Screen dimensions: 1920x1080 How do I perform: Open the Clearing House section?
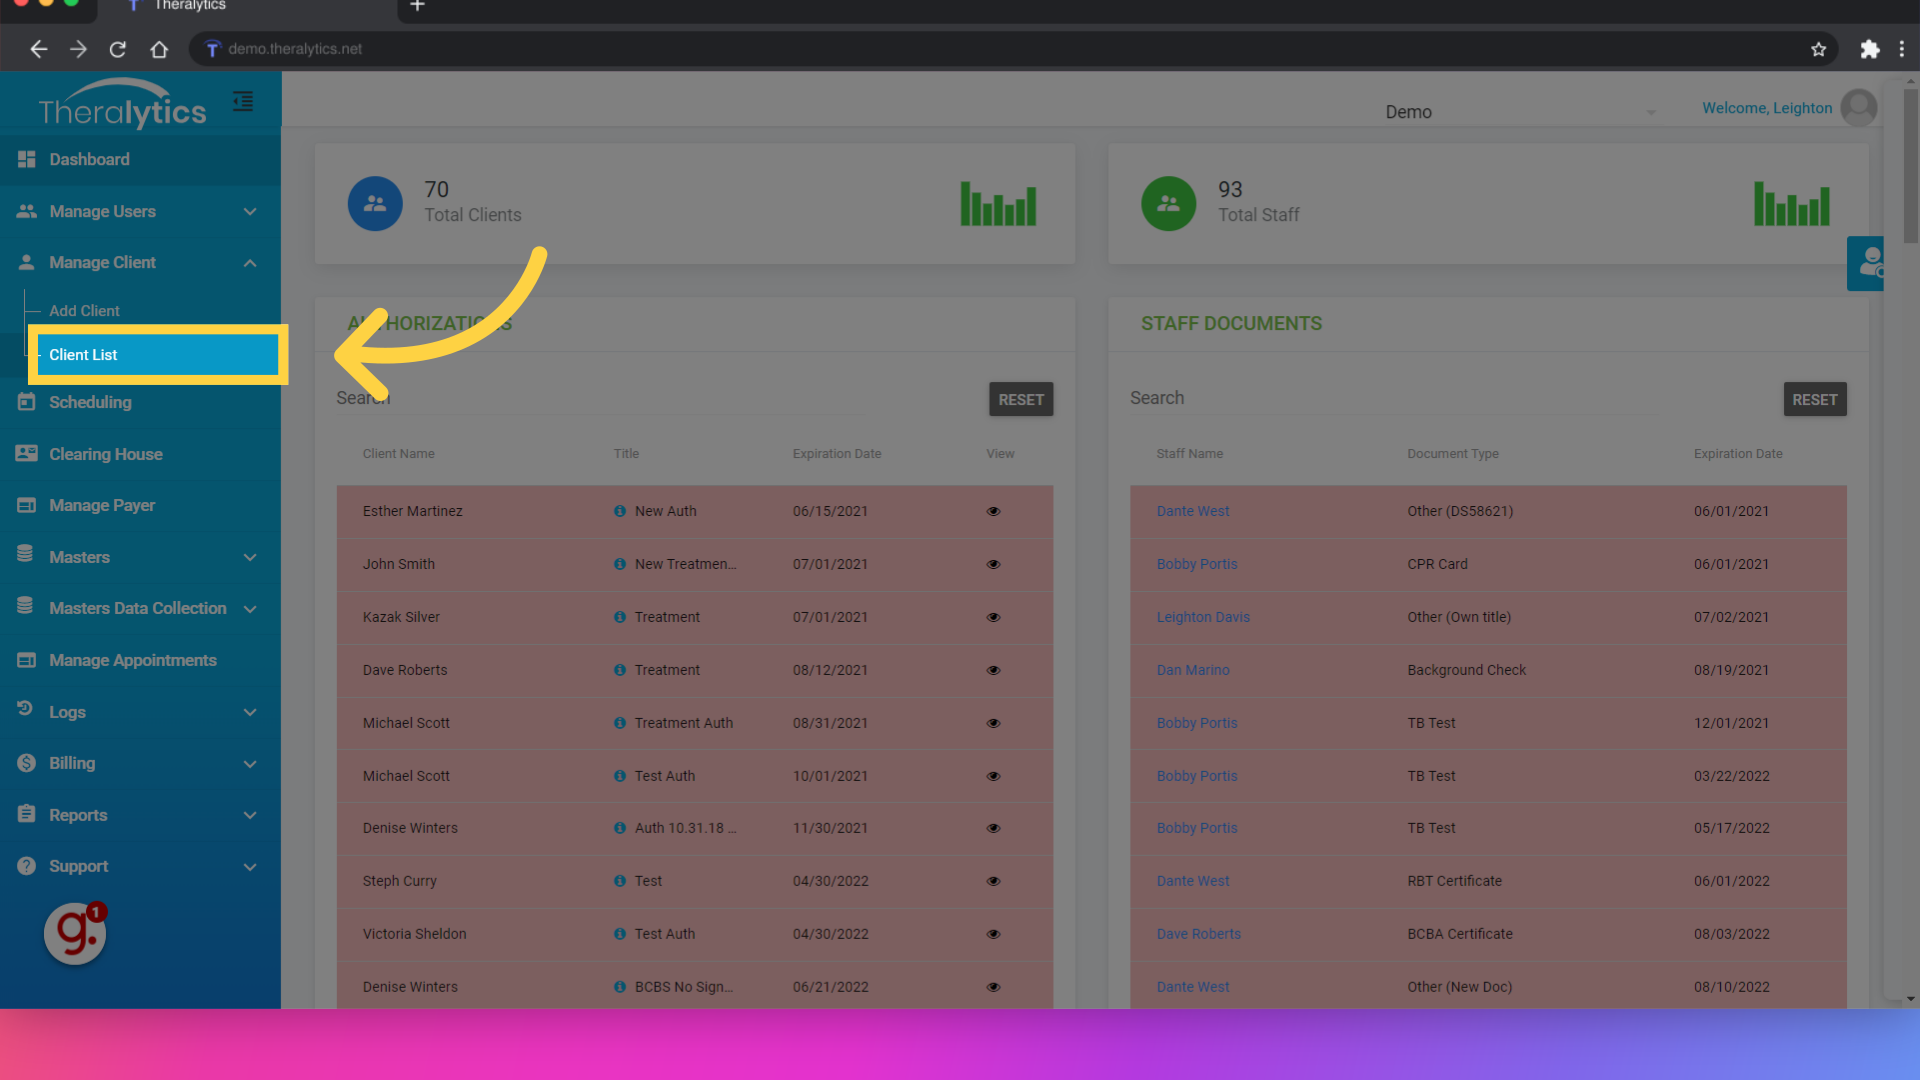tap(105, 454)
